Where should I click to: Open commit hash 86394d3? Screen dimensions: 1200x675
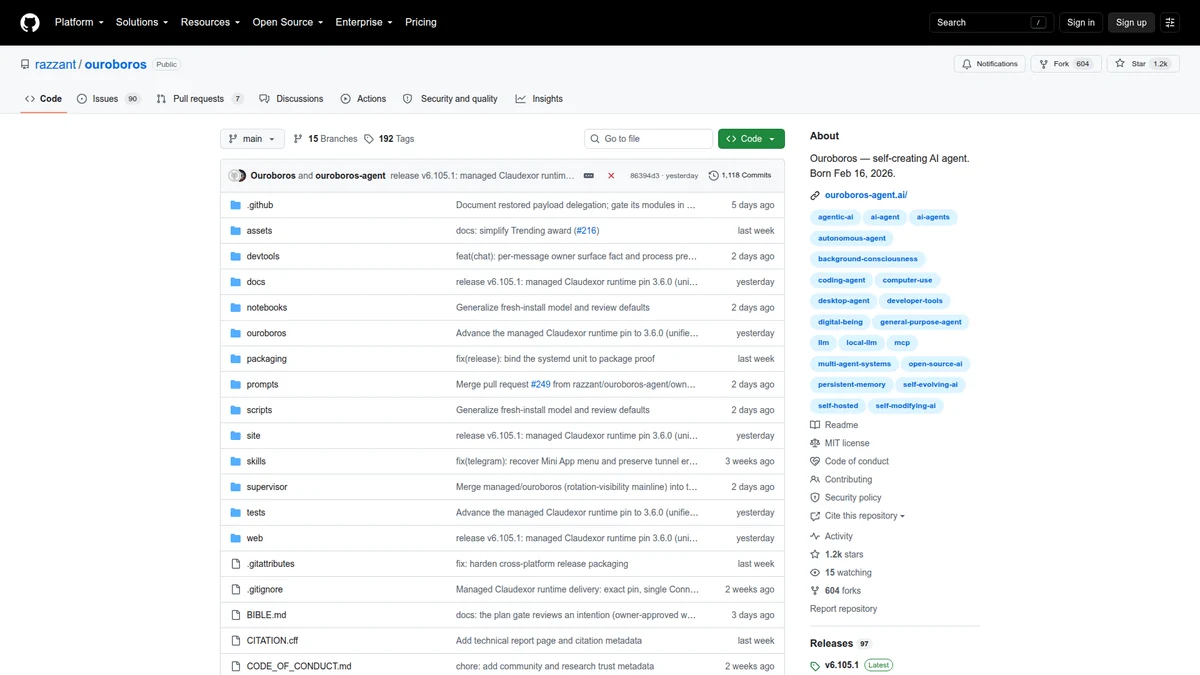click(x=644, y=175)
